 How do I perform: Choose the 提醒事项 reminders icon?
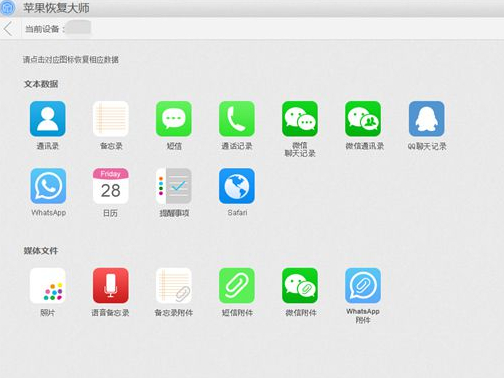click(x=174, y=186)
